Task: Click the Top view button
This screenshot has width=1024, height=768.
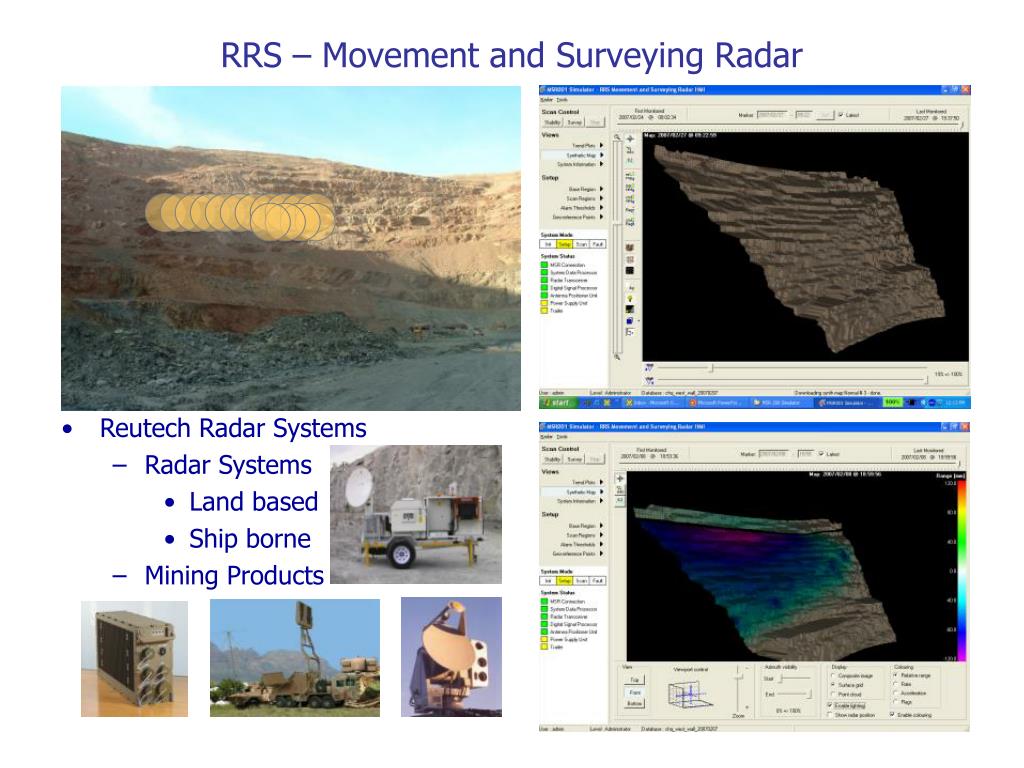Action: [x=634, y=680]
